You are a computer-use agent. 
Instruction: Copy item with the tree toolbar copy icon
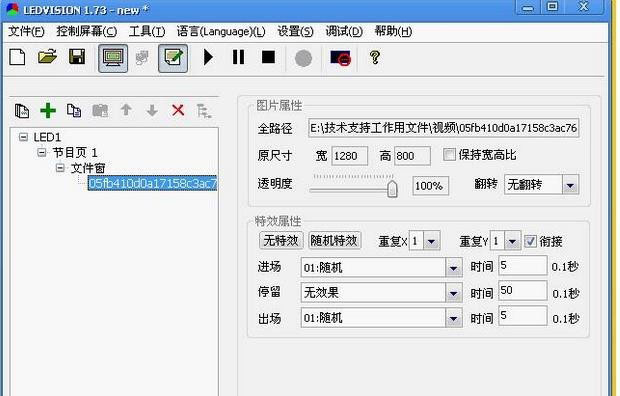(74, 111)
